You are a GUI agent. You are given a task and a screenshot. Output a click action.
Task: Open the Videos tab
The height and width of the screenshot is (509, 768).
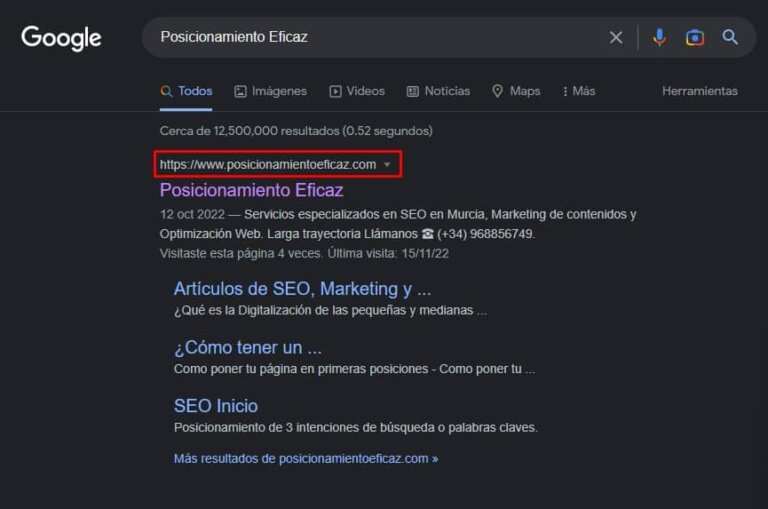click(x=357, y=91)
